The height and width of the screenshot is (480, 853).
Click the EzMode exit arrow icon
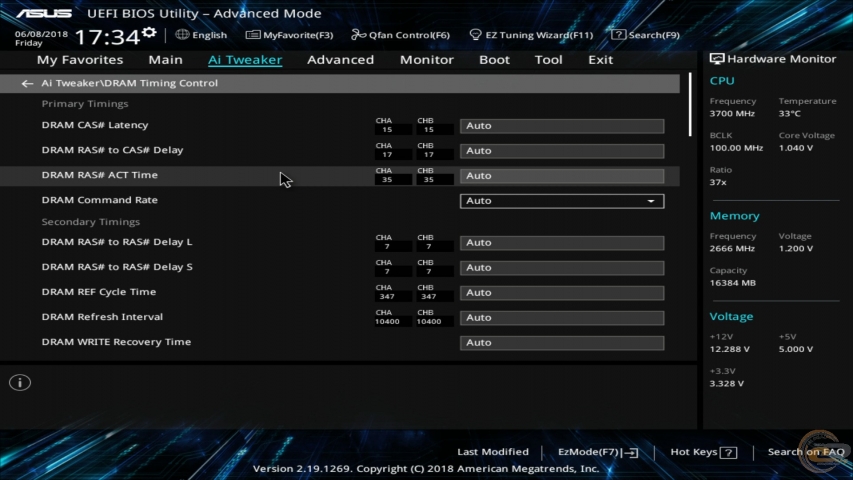coord(631,452)
